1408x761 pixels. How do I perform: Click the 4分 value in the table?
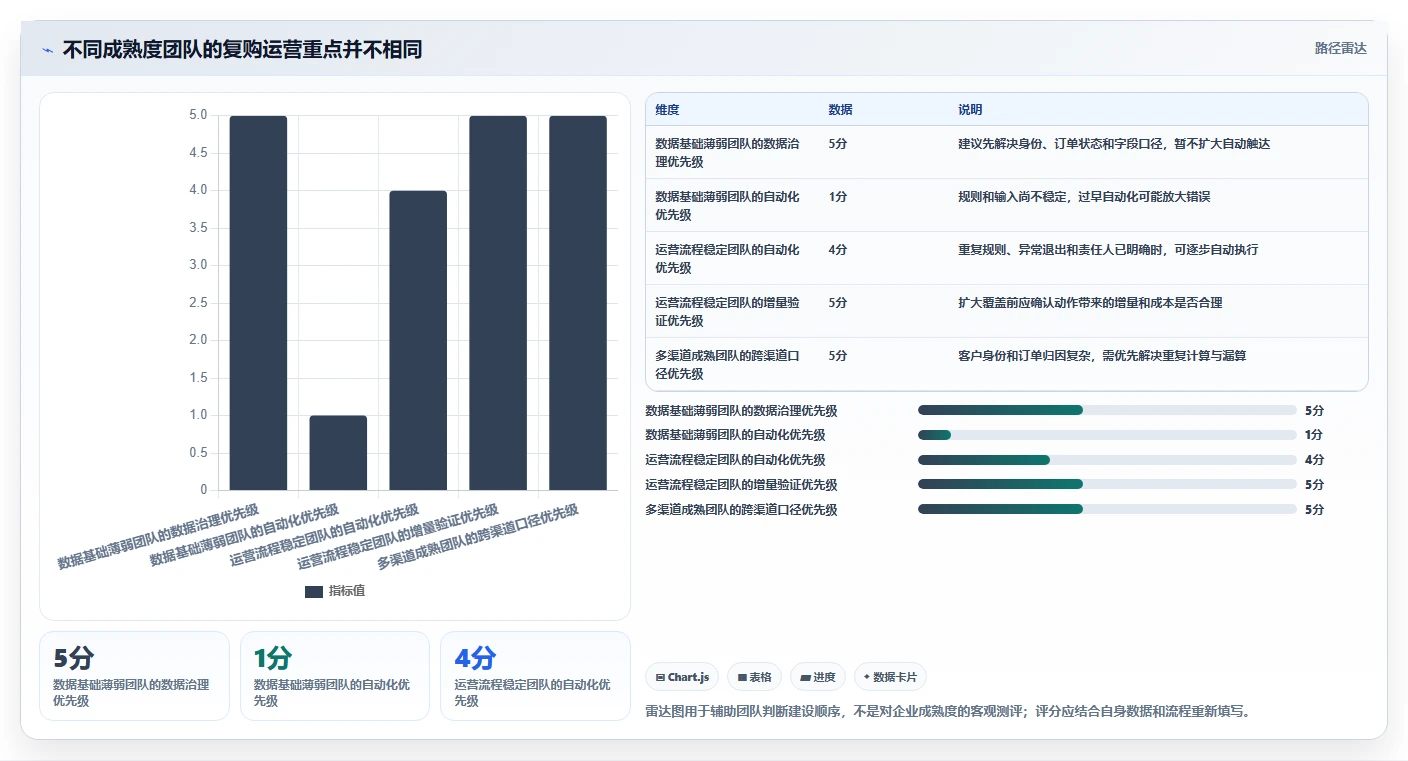click(838, 250)
